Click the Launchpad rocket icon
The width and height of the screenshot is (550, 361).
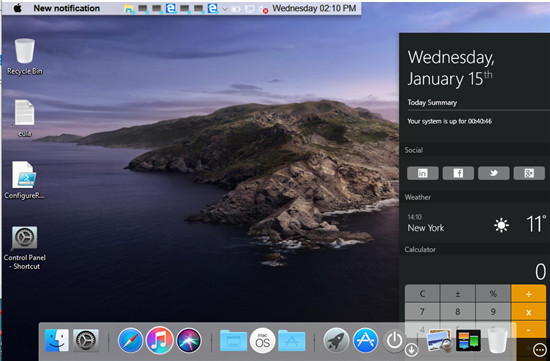[x=336, y=340]
